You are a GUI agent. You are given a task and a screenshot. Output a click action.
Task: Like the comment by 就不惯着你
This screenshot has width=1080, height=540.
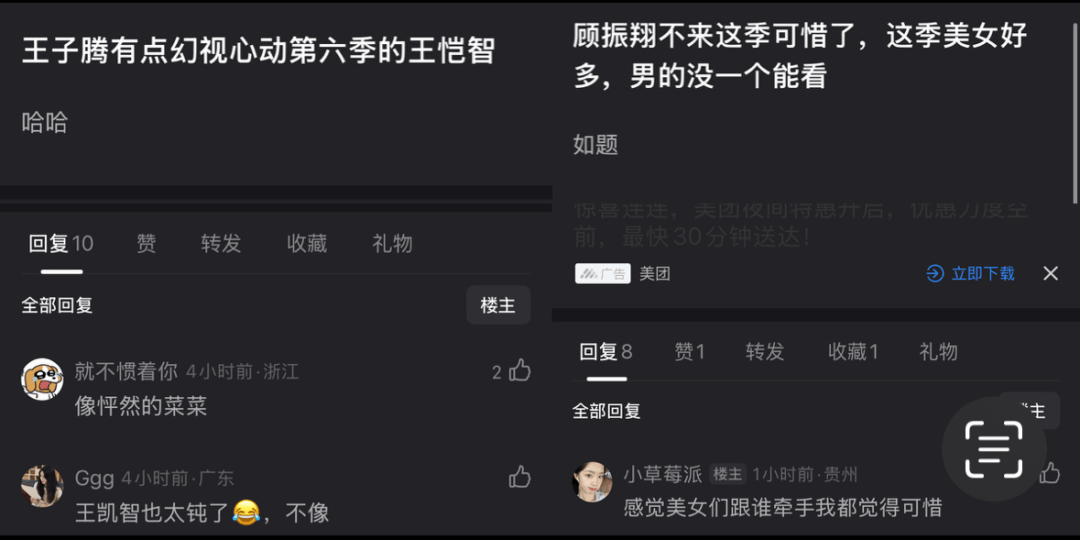(x=520, y=371)
